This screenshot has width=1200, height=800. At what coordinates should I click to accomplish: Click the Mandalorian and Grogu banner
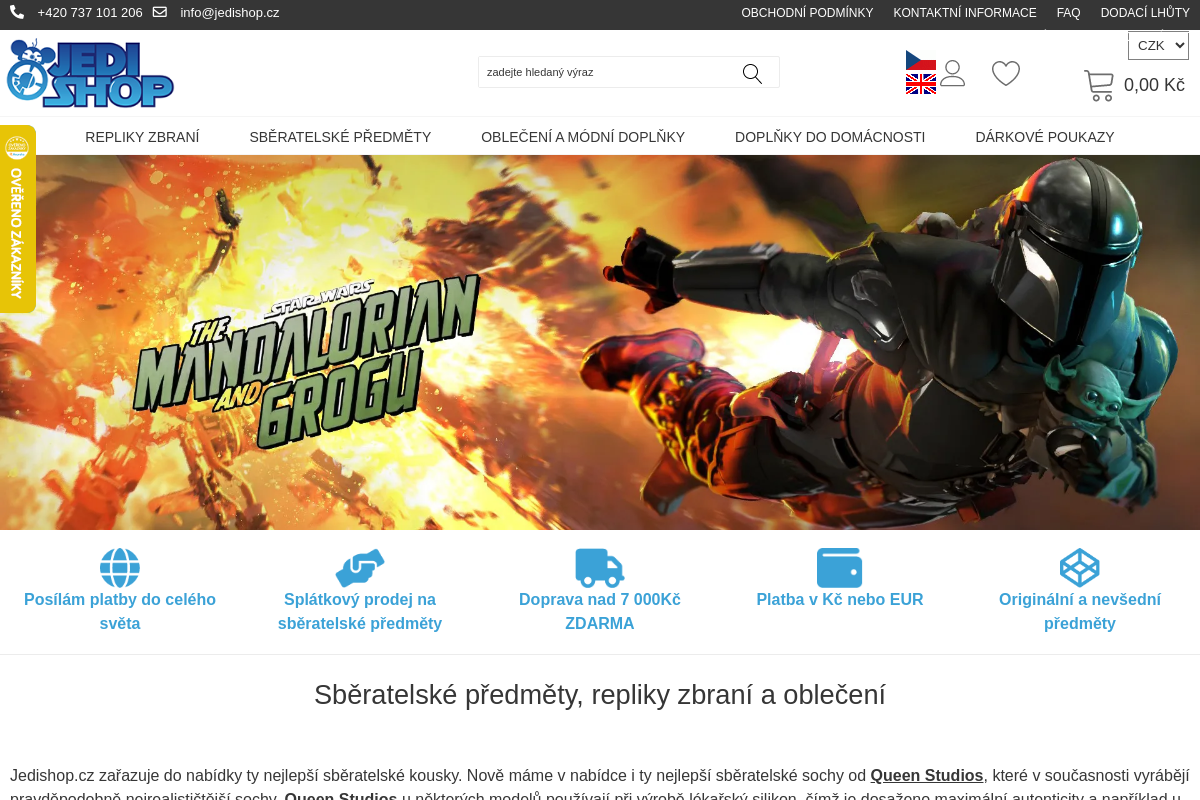click(600, 342)
